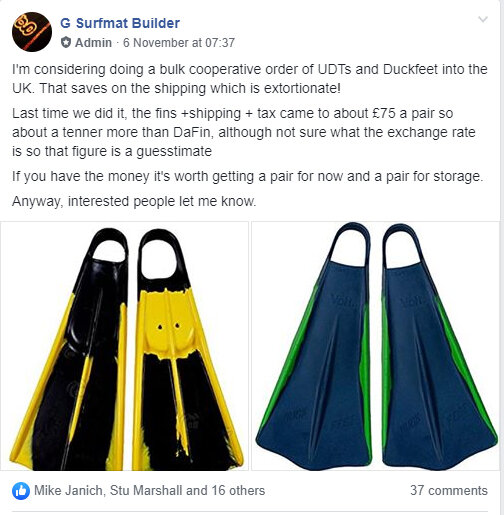Click the blue thumbs-up reaction icon

tap(21, 491)
